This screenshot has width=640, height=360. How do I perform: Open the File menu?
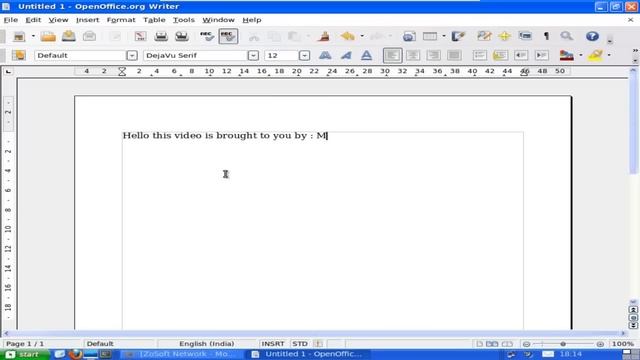coord(11,20)
